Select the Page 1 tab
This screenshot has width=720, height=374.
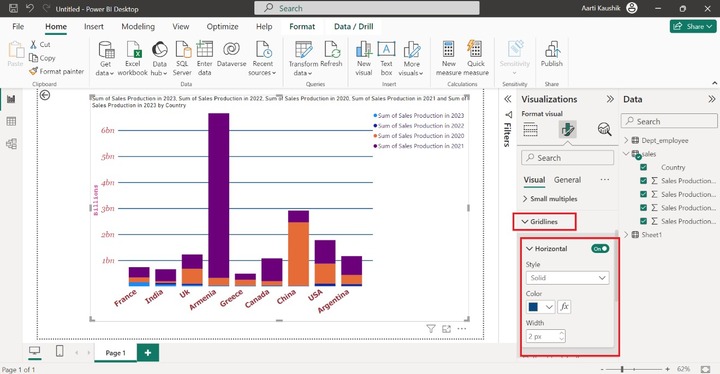click(x=115, y=352)
